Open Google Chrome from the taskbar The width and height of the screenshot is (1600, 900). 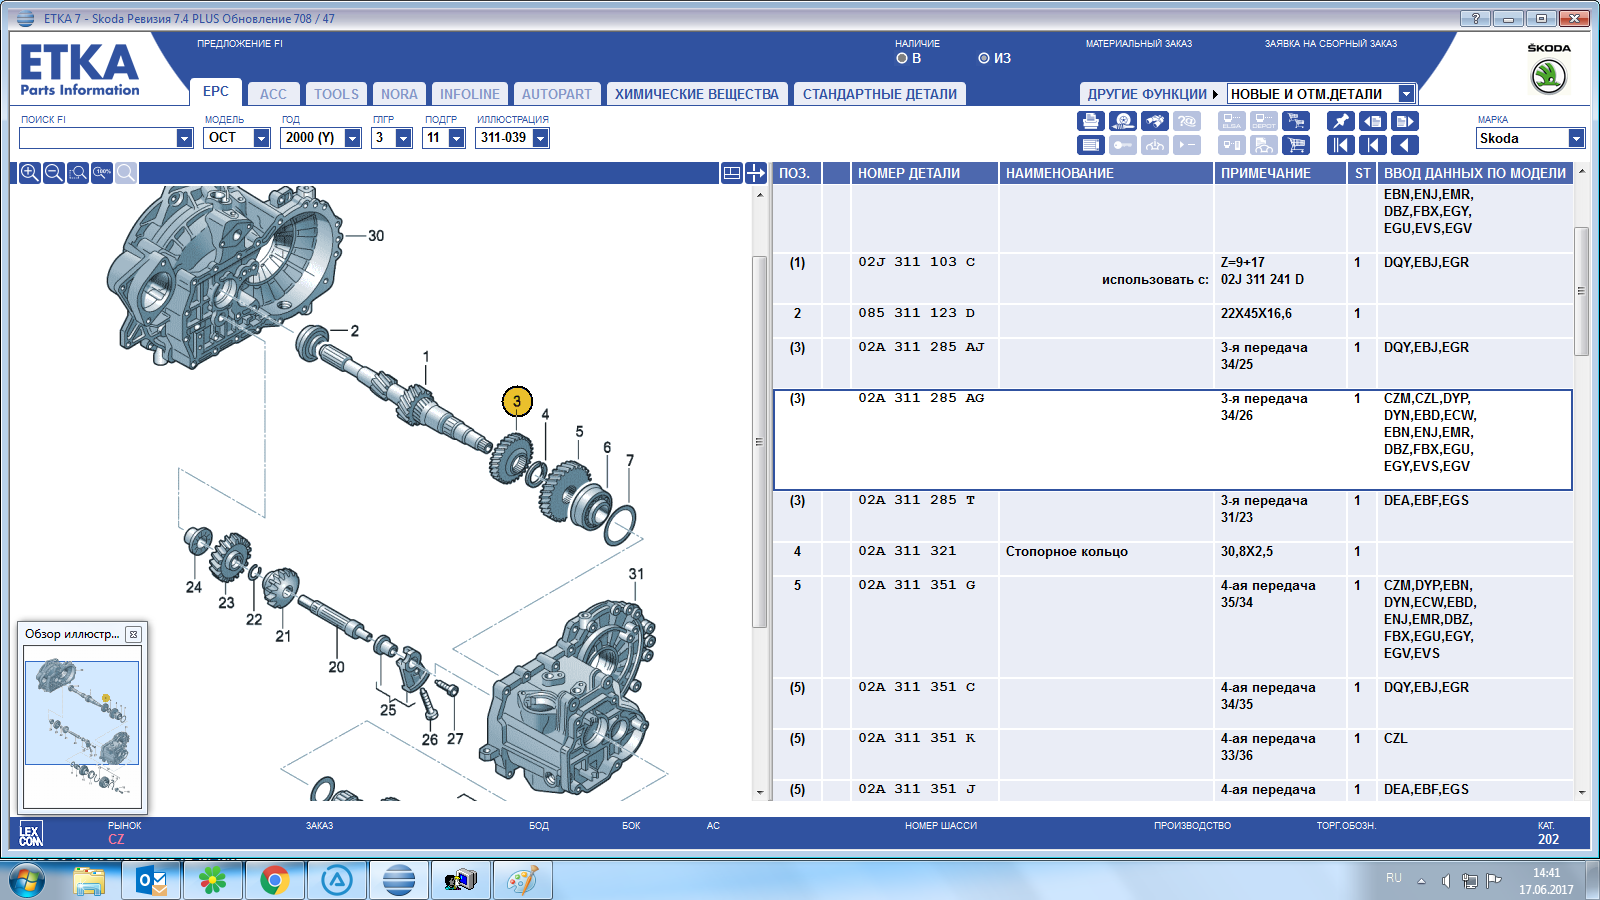tap(274, 880)
